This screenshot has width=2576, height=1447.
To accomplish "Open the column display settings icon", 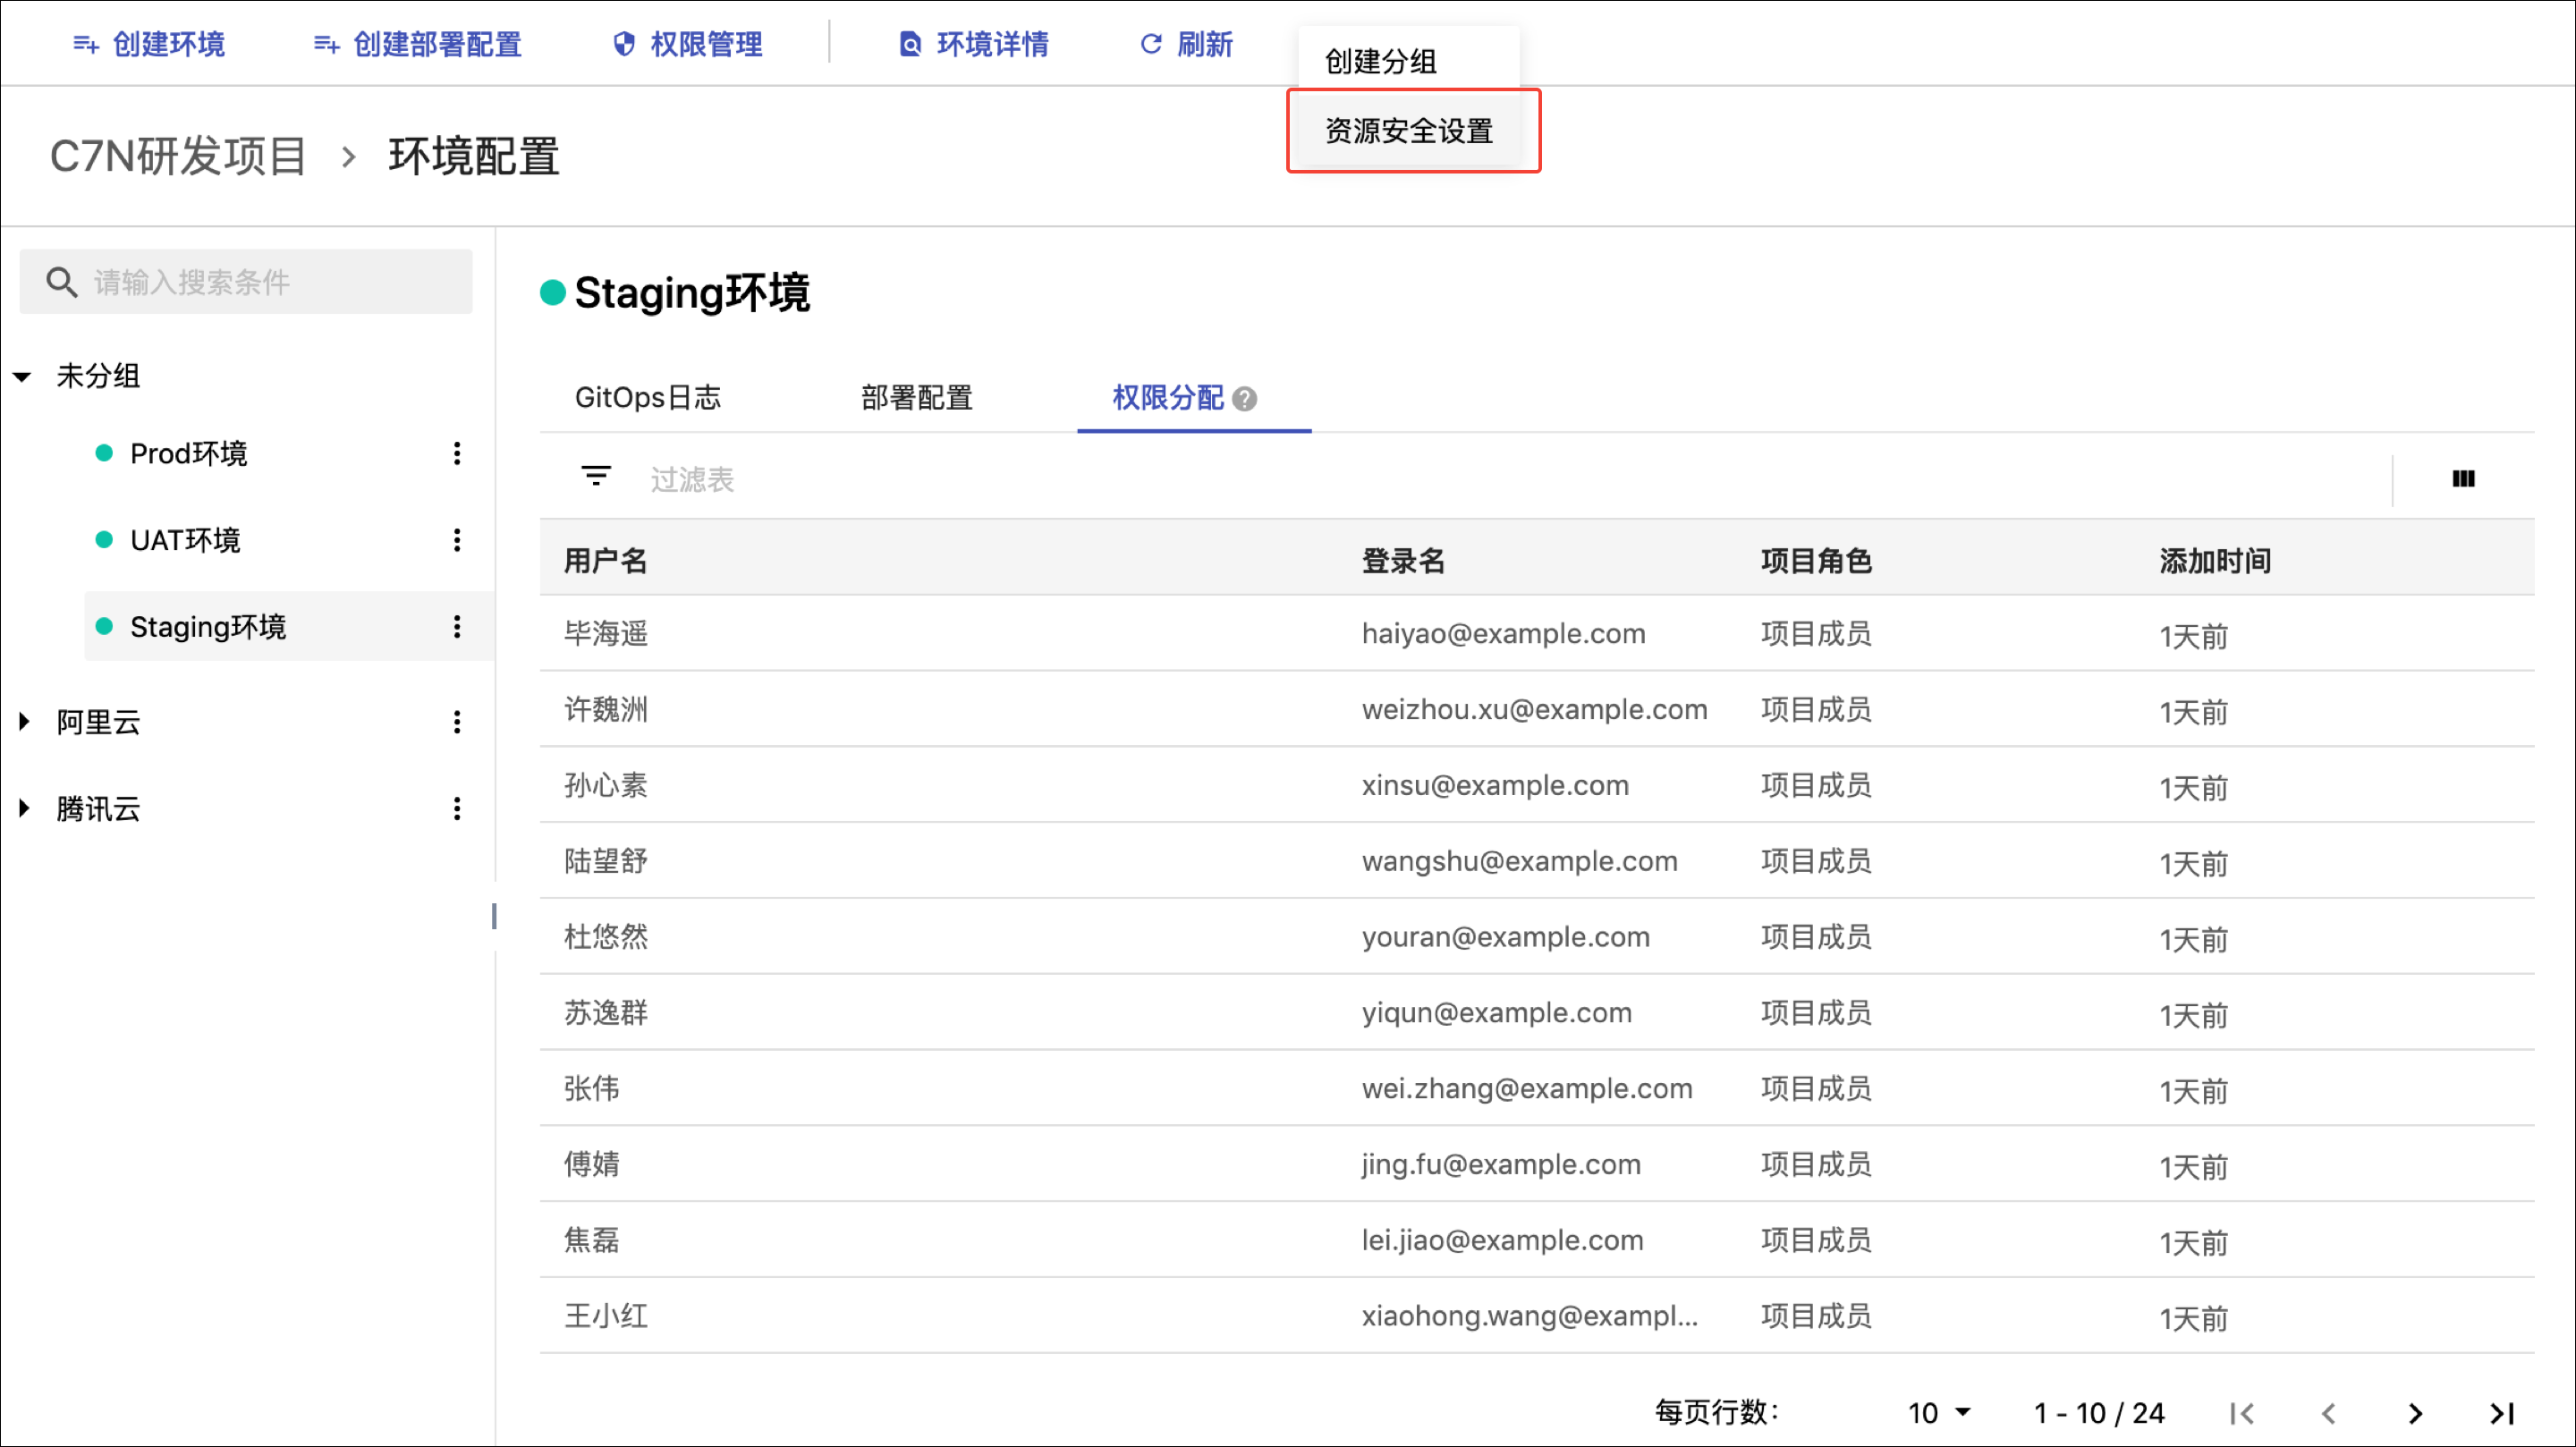I will (2463, 479).
